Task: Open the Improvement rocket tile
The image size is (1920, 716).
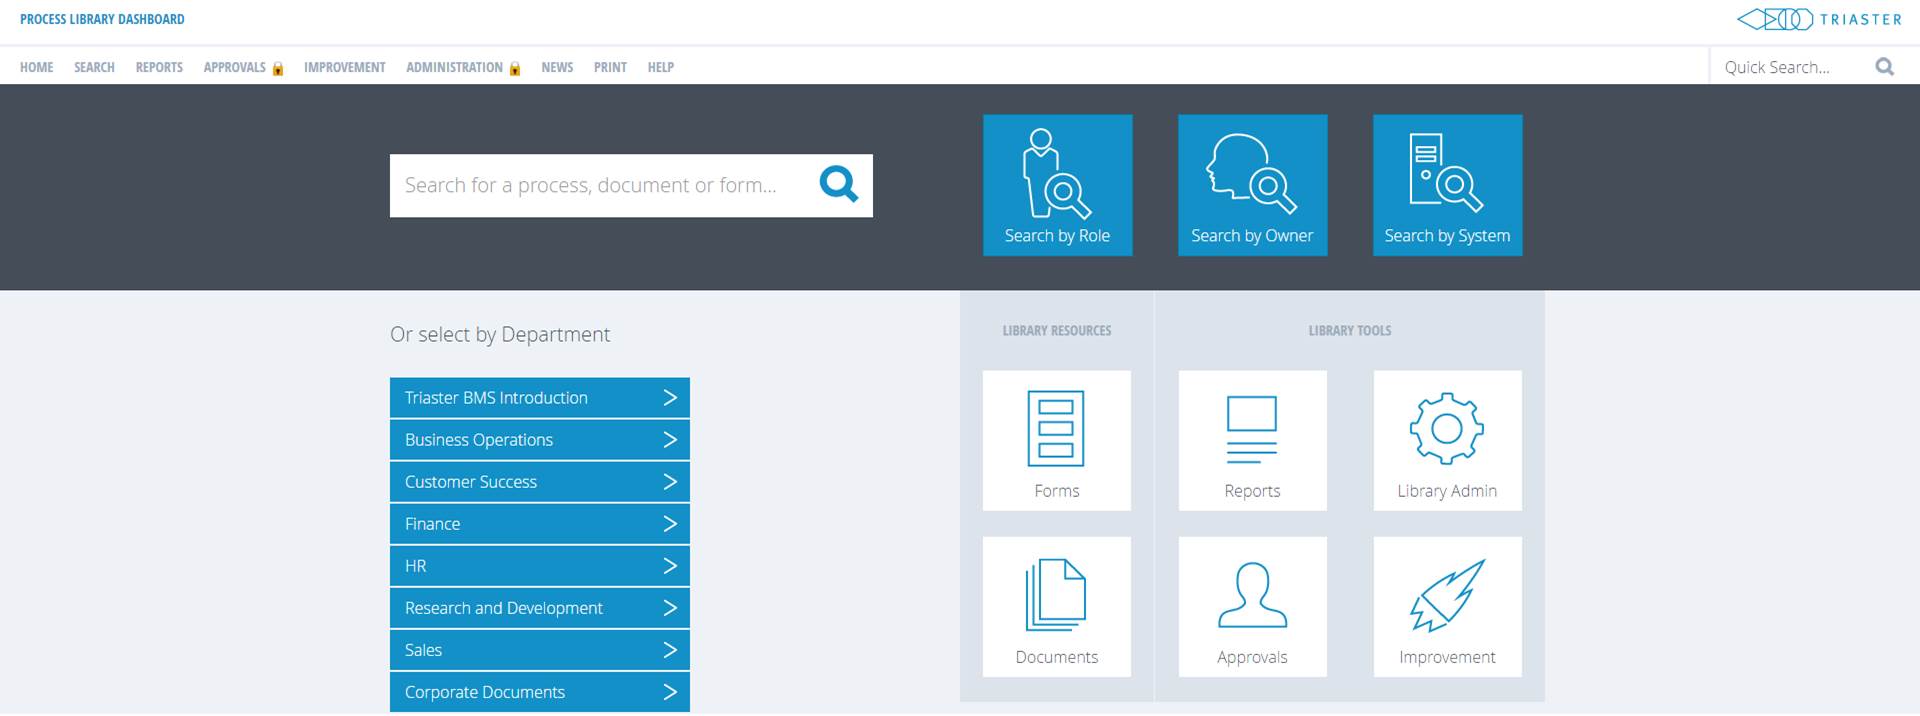Action: [1447, 607]
